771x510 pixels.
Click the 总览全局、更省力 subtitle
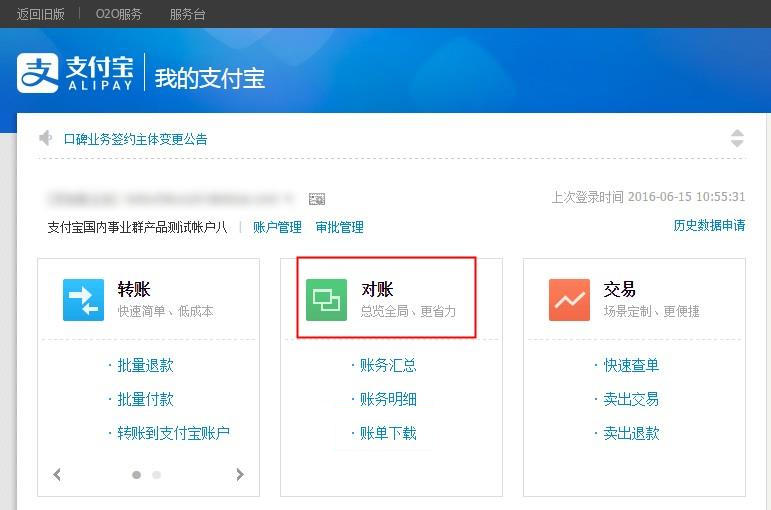click(x=408, y=311)
